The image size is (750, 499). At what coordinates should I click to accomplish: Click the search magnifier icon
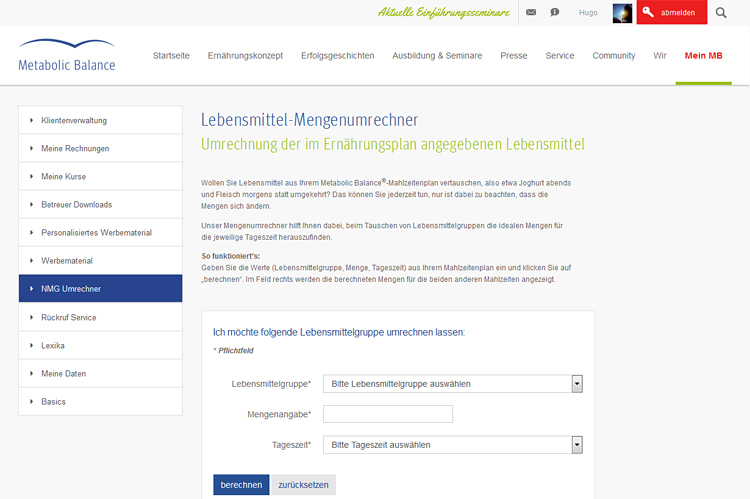pyautogui.click(x=721, y=13)
